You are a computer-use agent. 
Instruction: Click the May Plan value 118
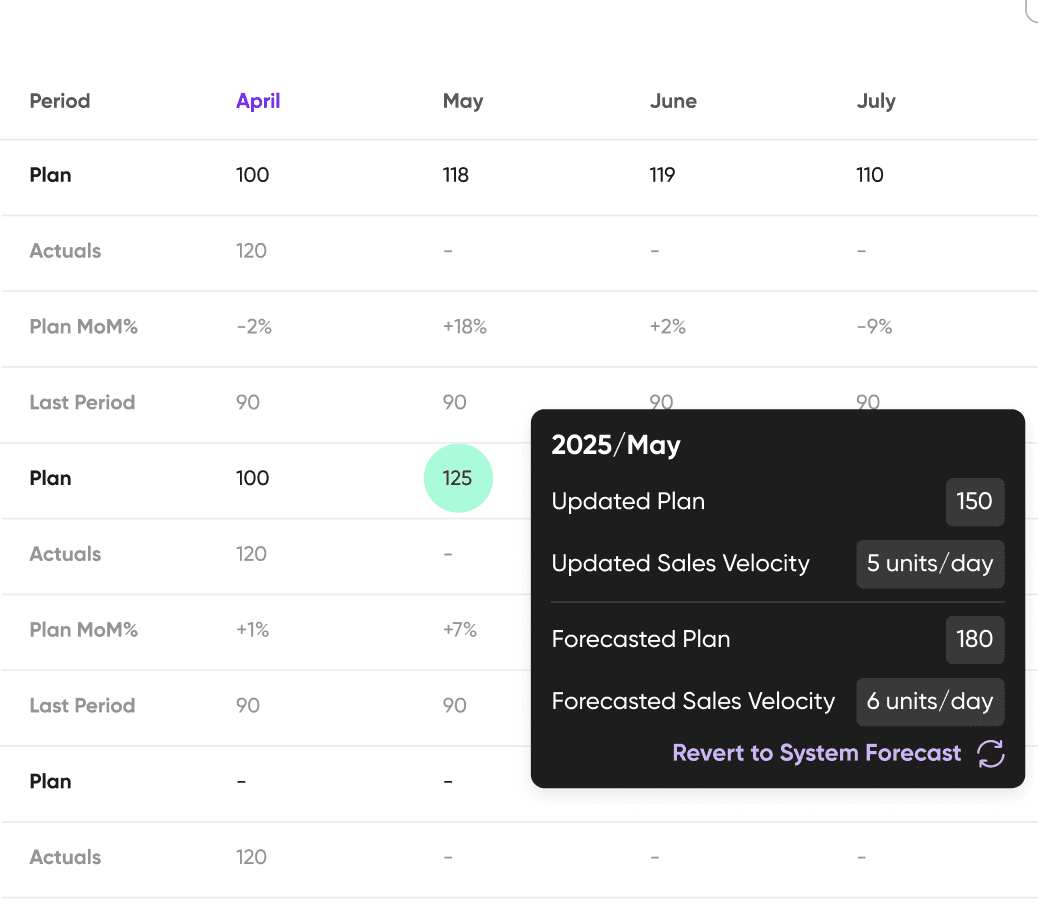pyautogui.click(x=455, y=175)
